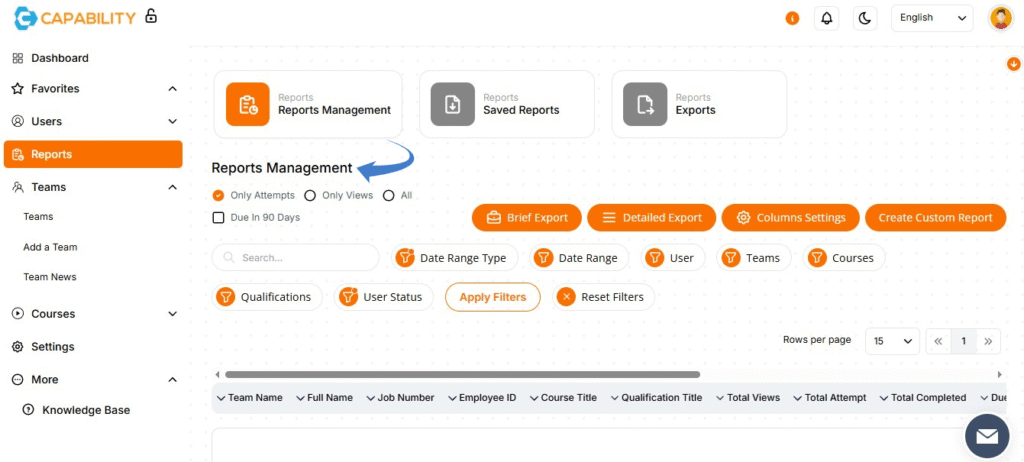Click the scrollbar right arrow
This screenshot has width=1024, height=462.
999,374
